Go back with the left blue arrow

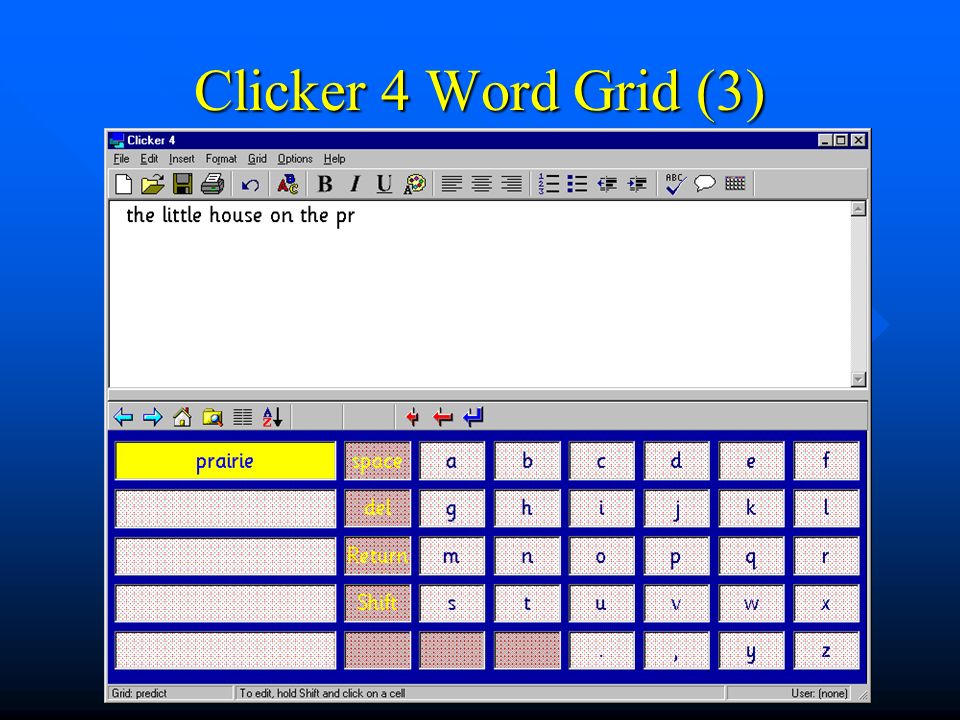[x=124, y=417]
